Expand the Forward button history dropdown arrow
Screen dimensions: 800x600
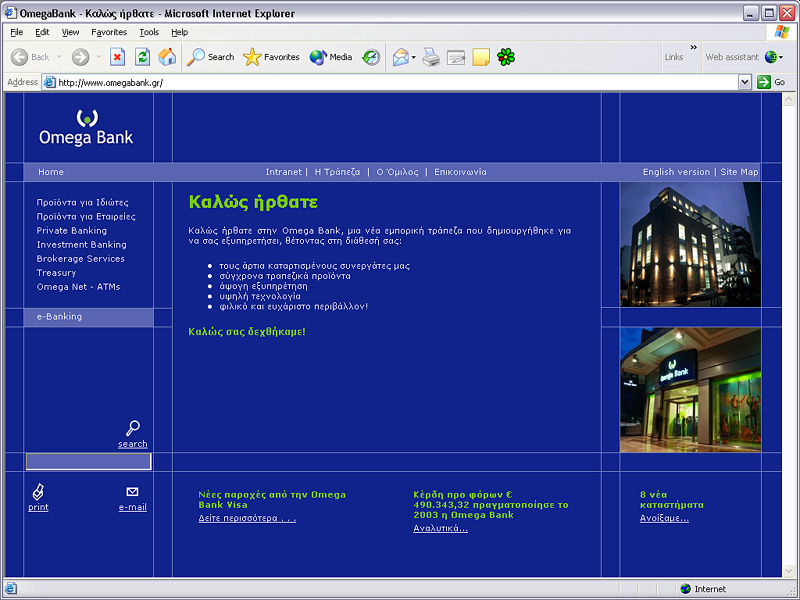click(98, 57)
